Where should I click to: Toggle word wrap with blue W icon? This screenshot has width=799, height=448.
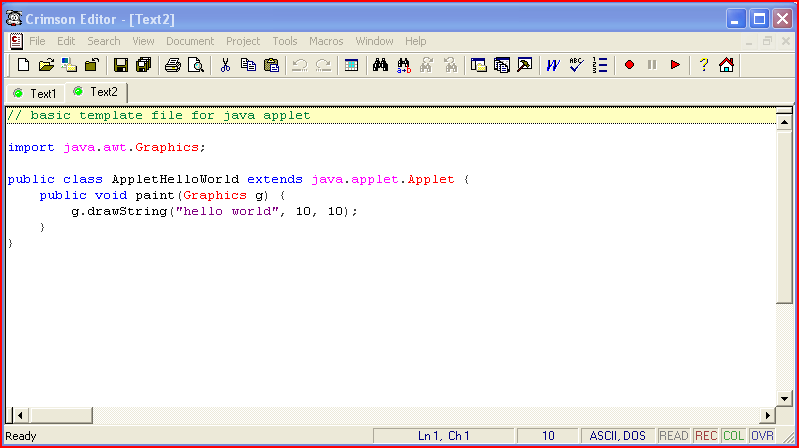tap(553, 65)
